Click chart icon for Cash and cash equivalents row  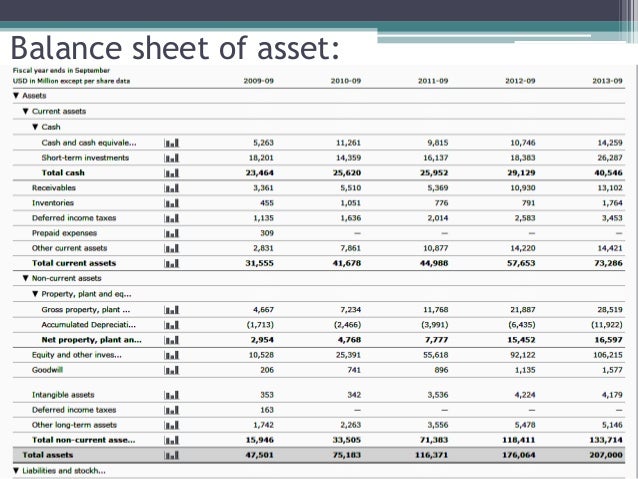point(170,143)
